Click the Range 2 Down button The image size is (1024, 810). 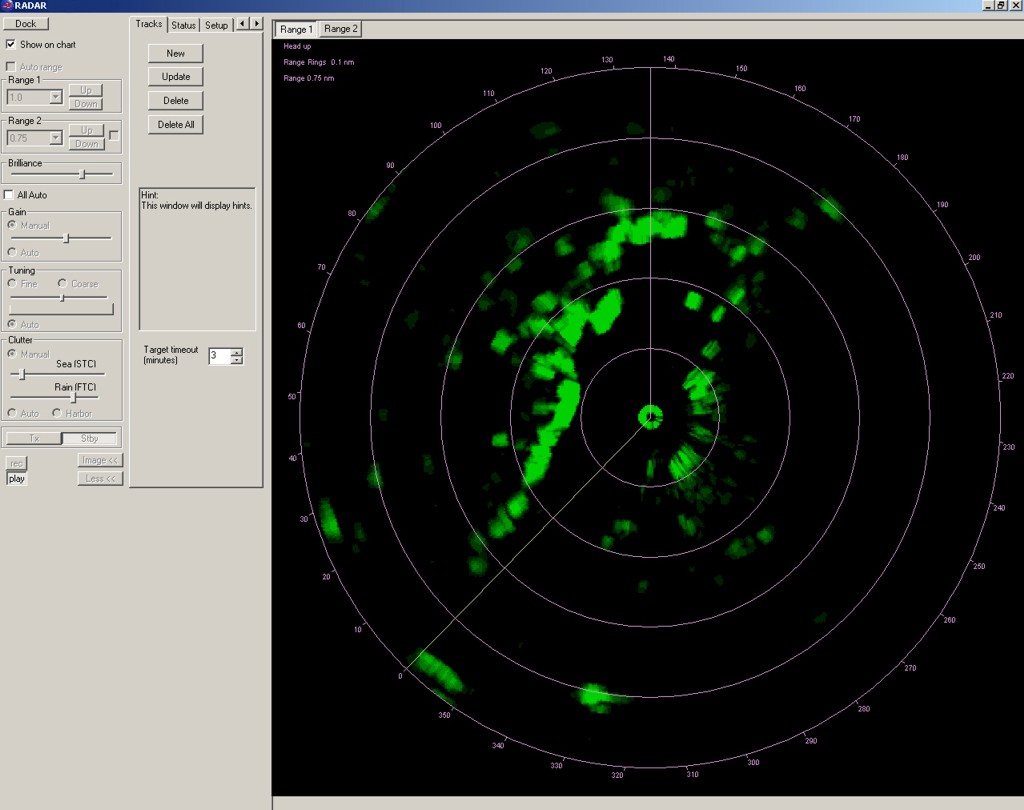pos(86,144)
